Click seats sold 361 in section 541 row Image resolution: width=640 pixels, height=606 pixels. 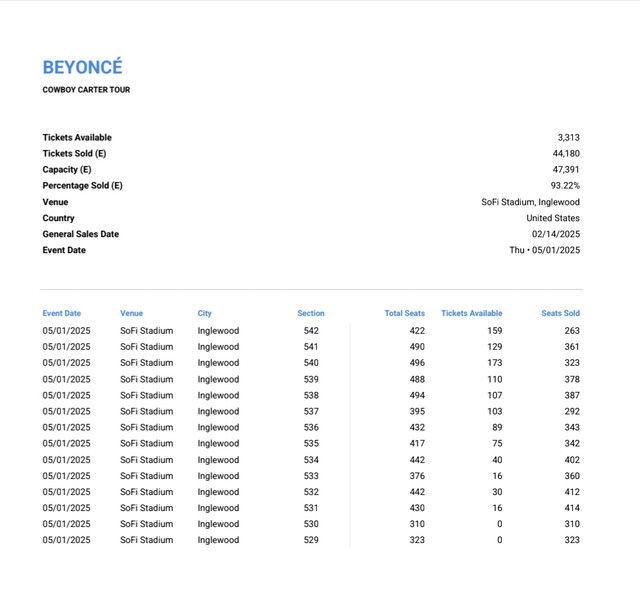(x=572, y=346)
